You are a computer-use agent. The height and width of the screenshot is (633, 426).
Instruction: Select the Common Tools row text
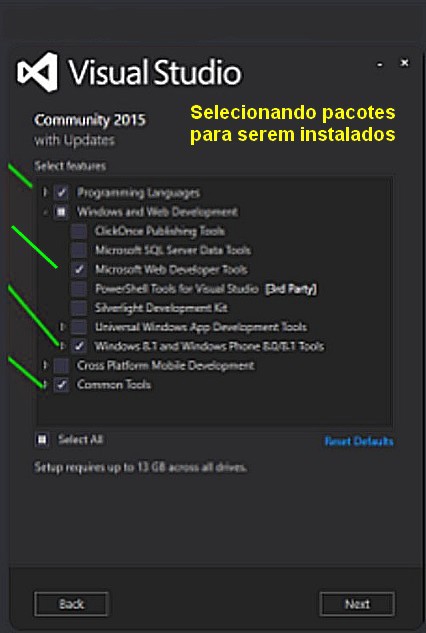click(x=114, y=385)
